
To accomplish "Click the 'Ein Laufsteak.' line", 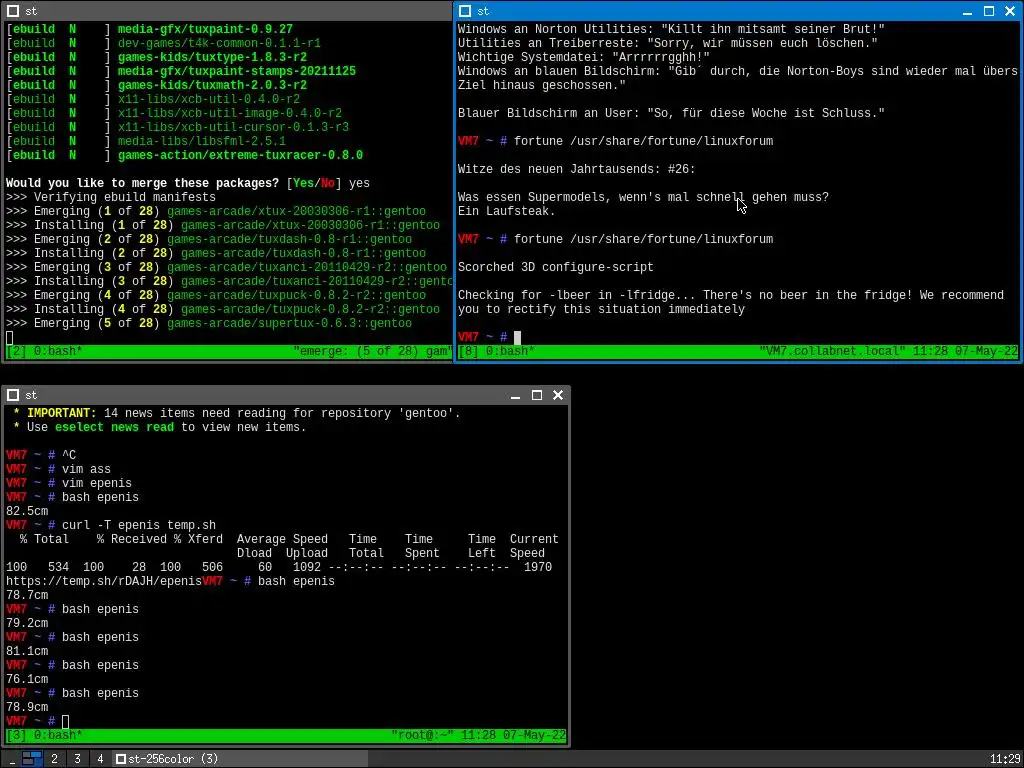I will (507, 212).
